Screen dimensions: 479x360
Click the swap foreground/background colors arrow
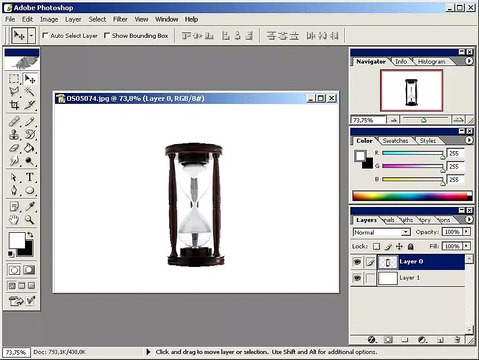[30, 235]
